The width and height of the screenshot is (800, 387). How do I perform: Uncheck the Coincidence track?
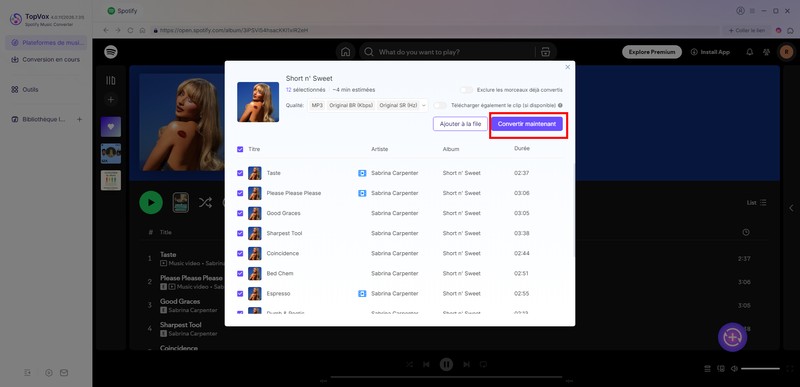(x=240, y=253)
